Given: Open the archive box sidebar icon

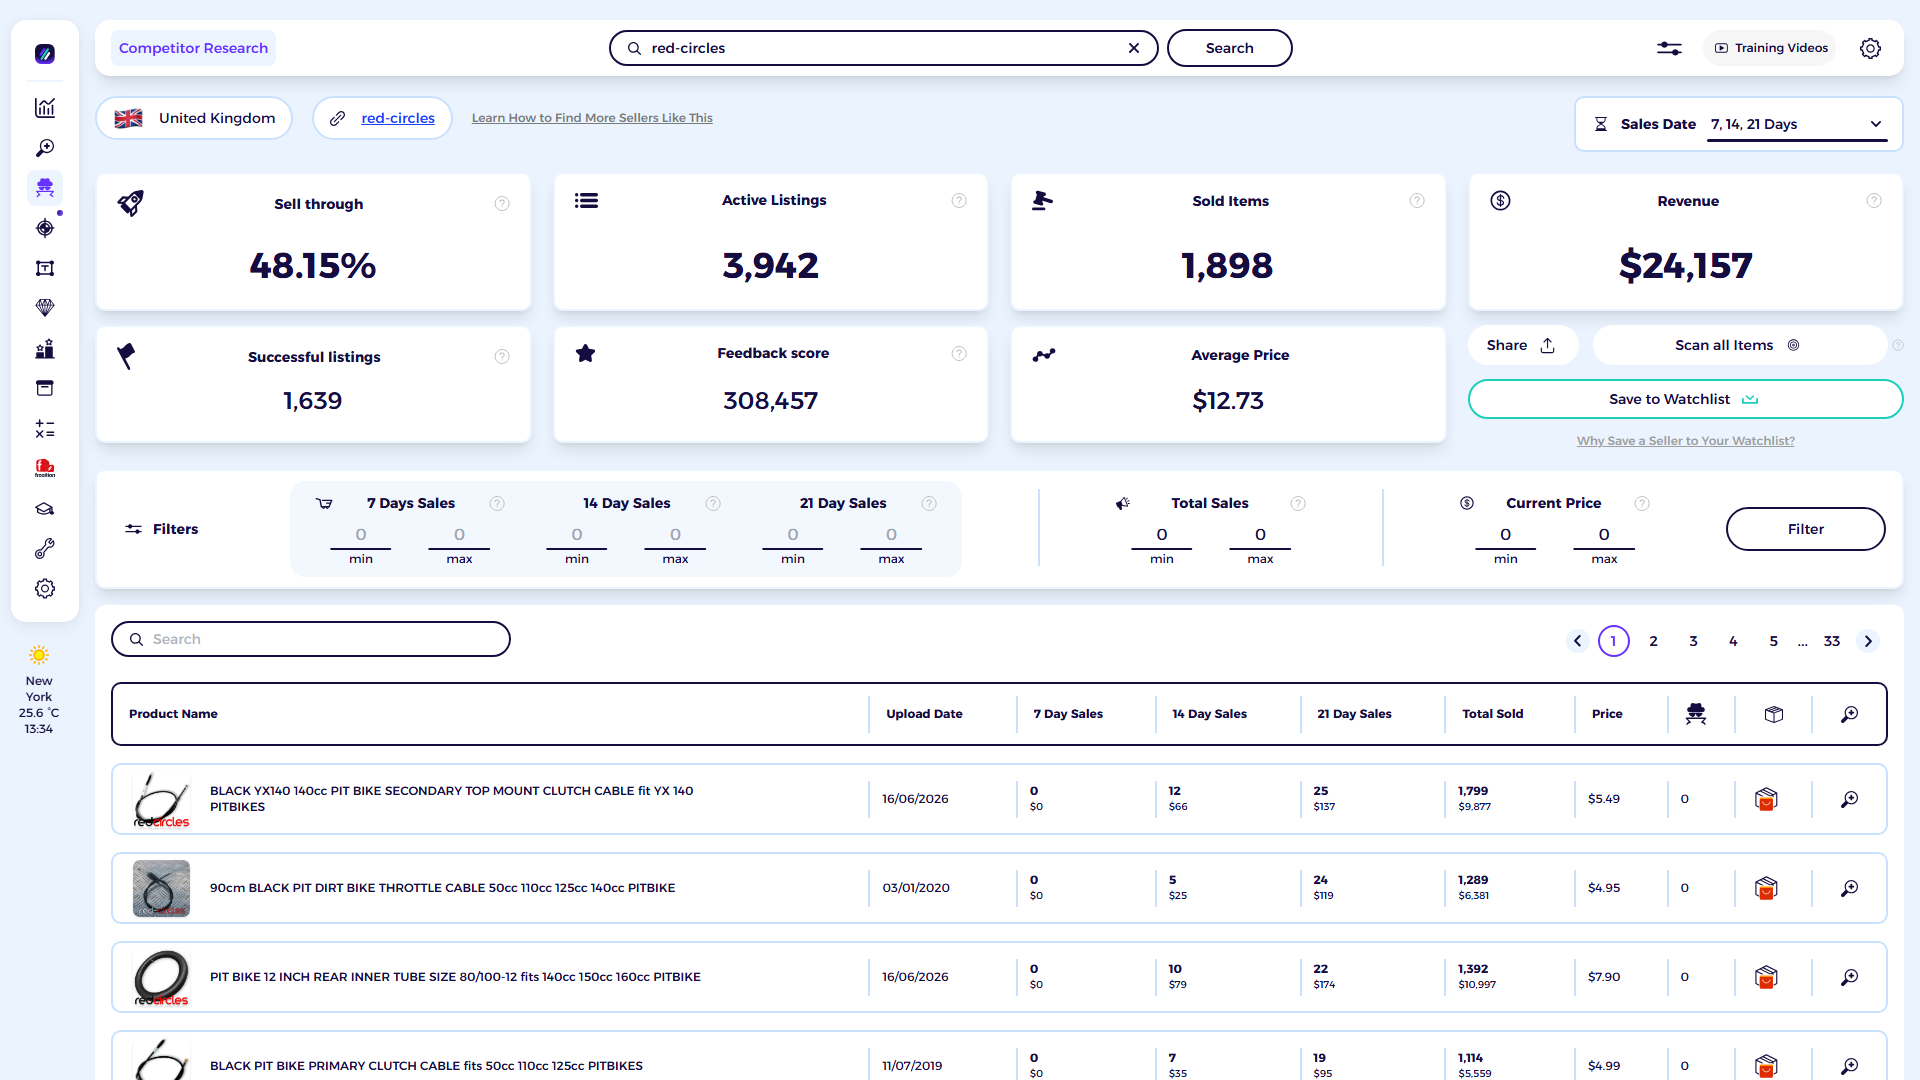Looking at the screenshot, I should point(45,388).
